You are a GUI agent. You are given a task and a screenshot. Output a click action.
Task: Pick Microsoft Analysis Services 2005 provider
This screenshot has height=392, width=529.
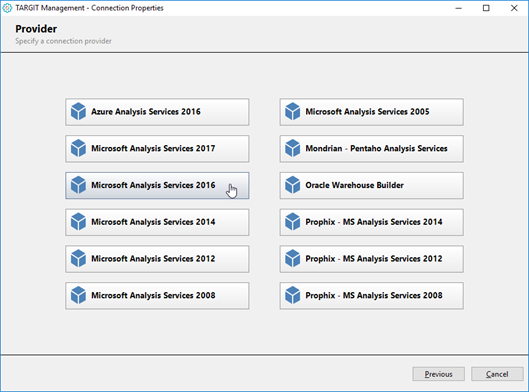(371, 112)
